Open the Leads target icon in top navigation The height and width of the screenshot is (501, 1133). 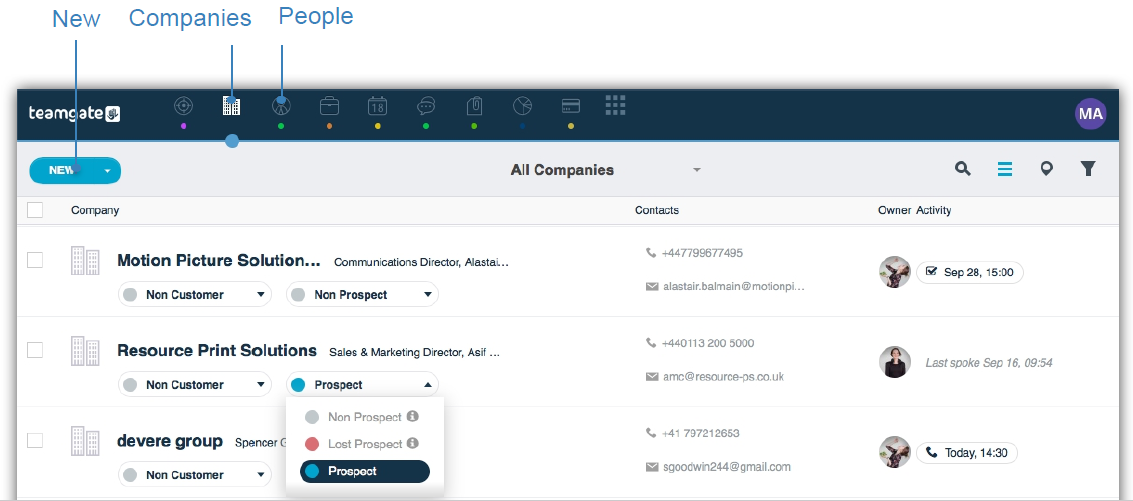point(184,106)
